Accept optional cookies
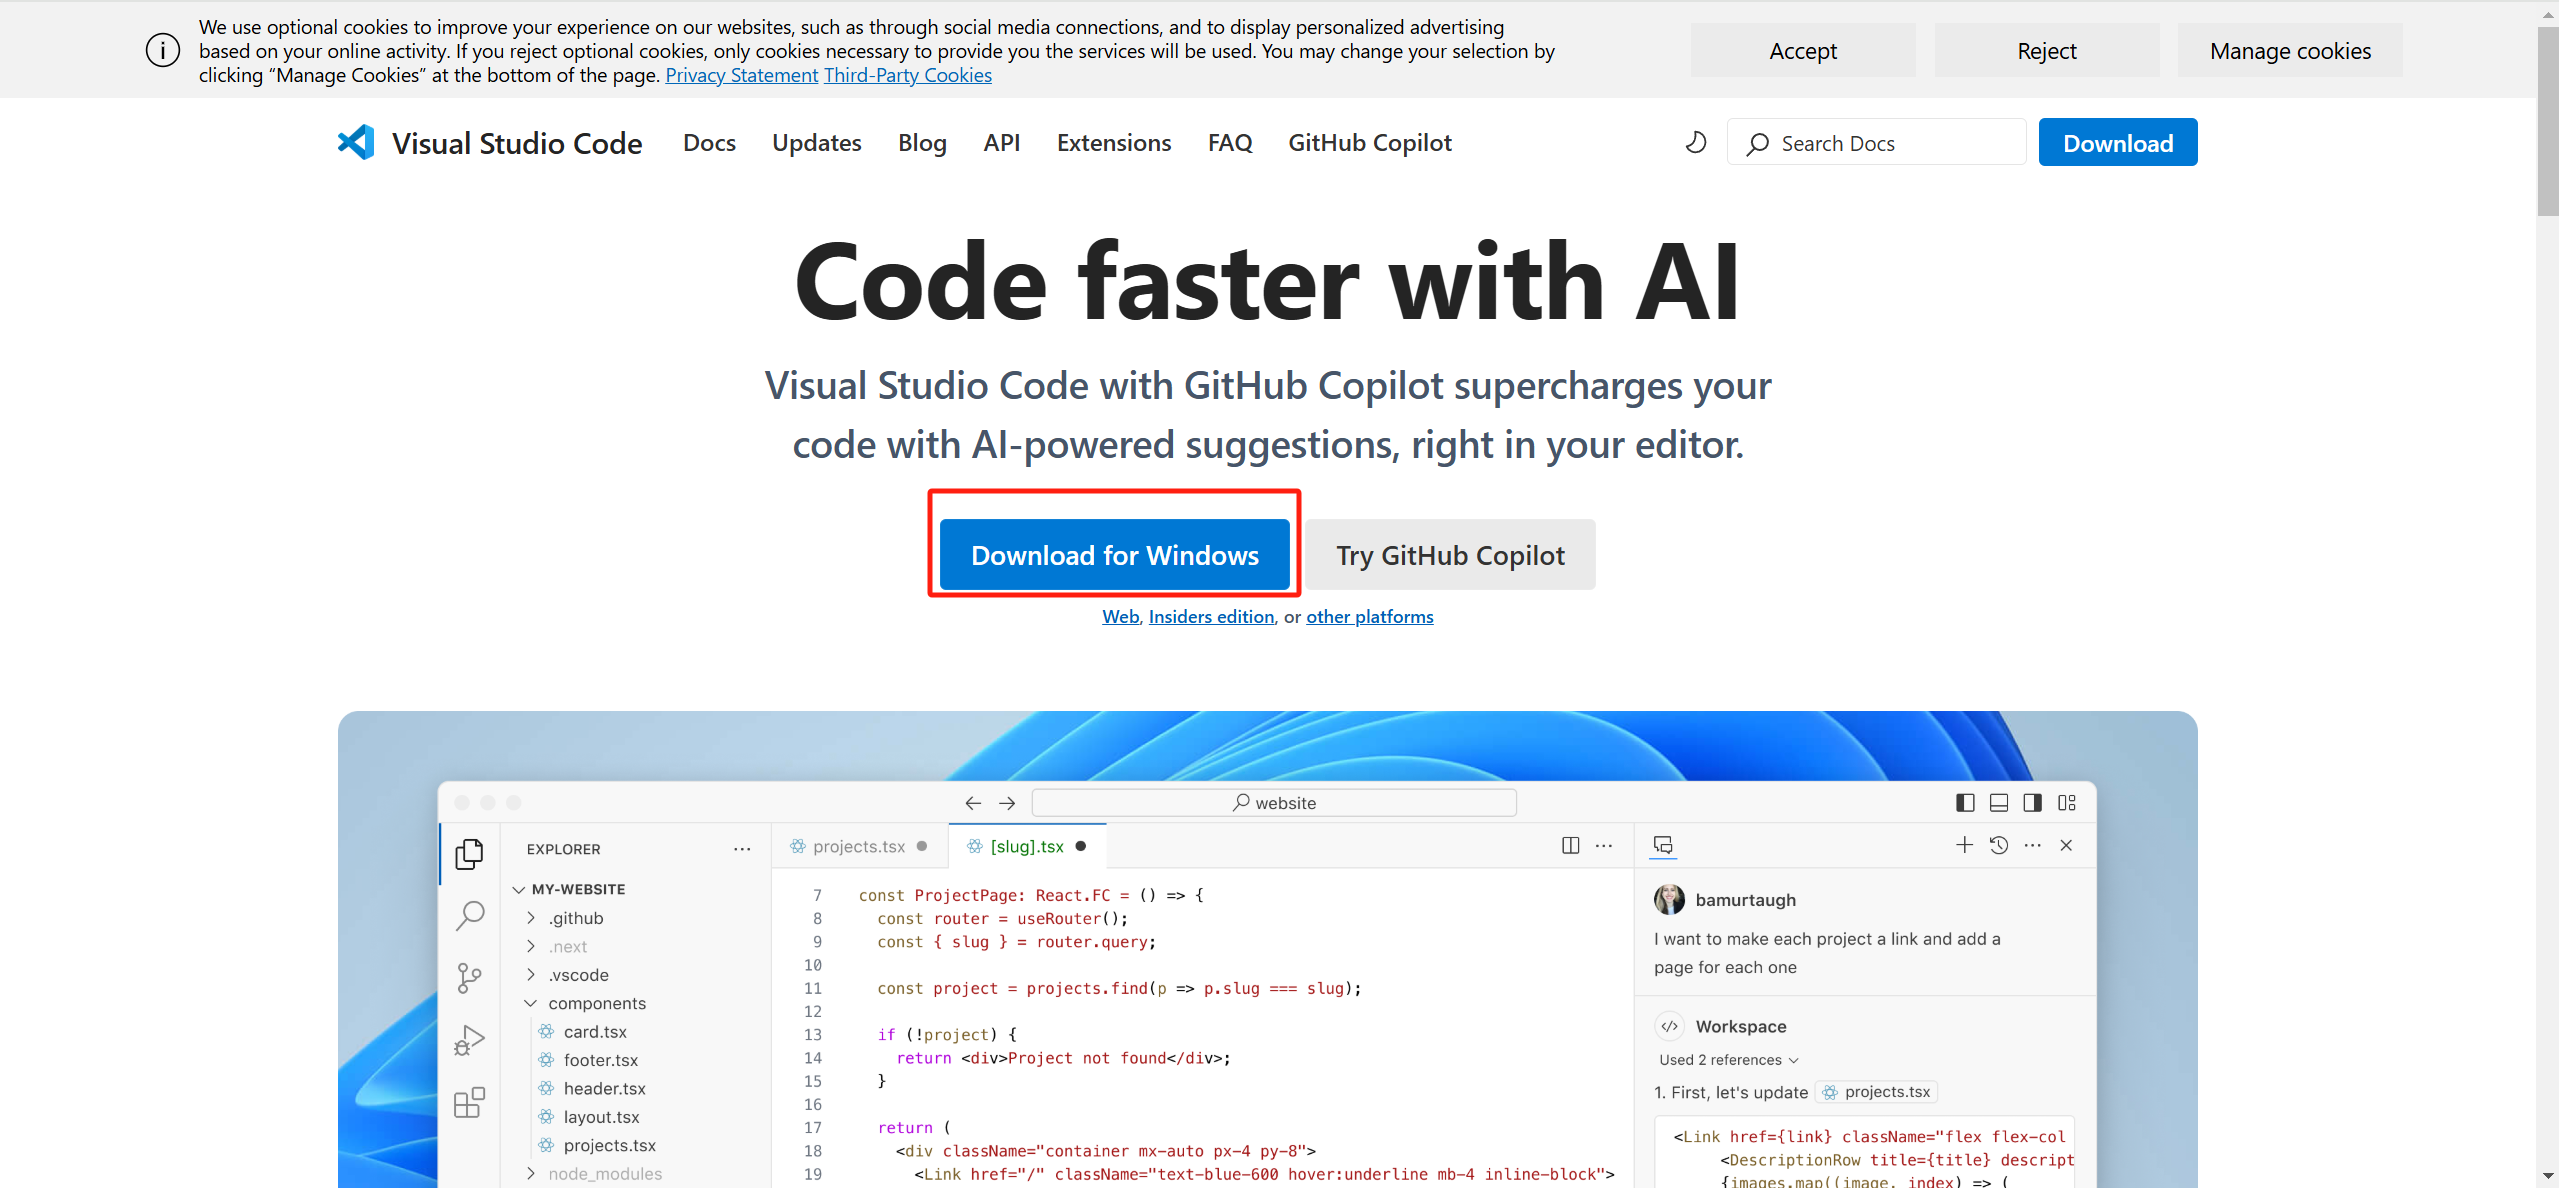 click(1803, 50)
